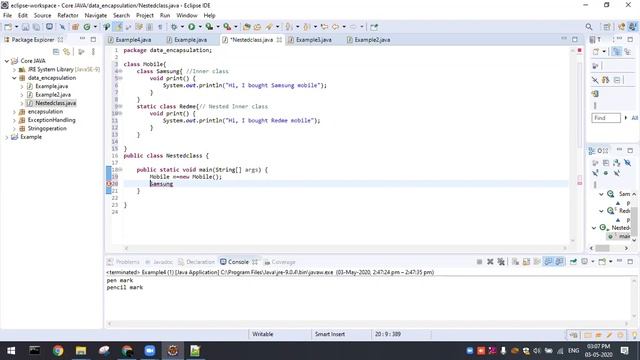Click the Package Explorer View Menu icon

[x=93, y=52]
